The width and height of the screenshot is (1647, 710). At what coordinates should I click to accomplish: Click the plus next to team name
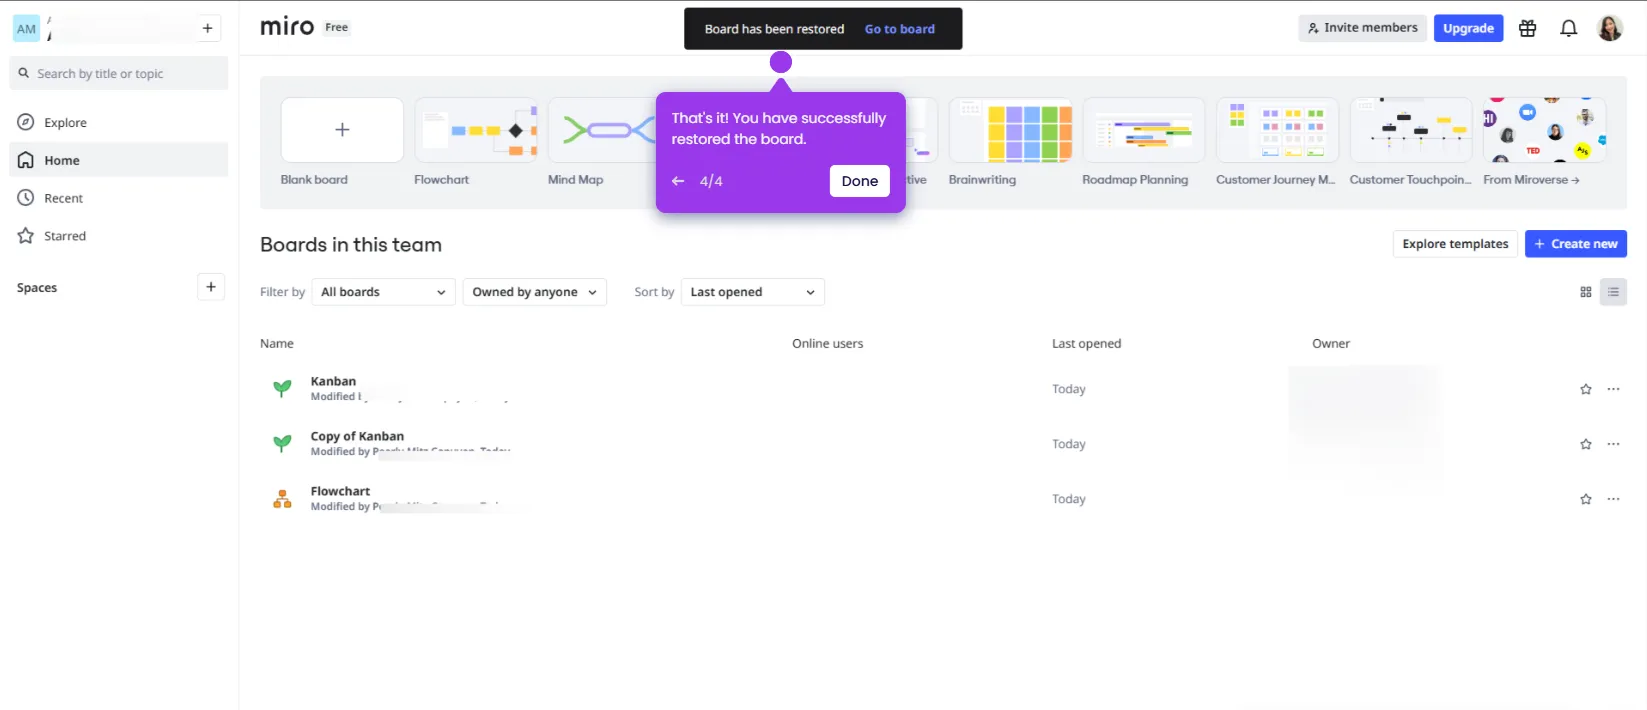coord(207,28)
